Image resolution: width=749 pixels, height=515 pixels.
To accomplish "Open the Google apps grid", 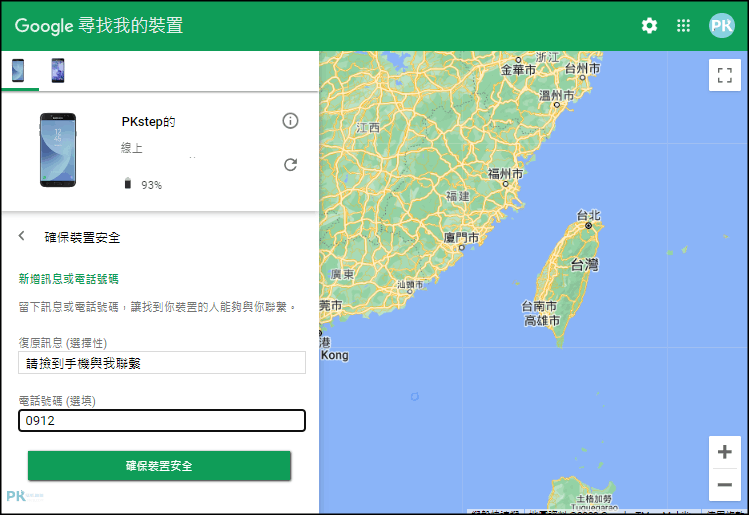I will click(684, 25).
